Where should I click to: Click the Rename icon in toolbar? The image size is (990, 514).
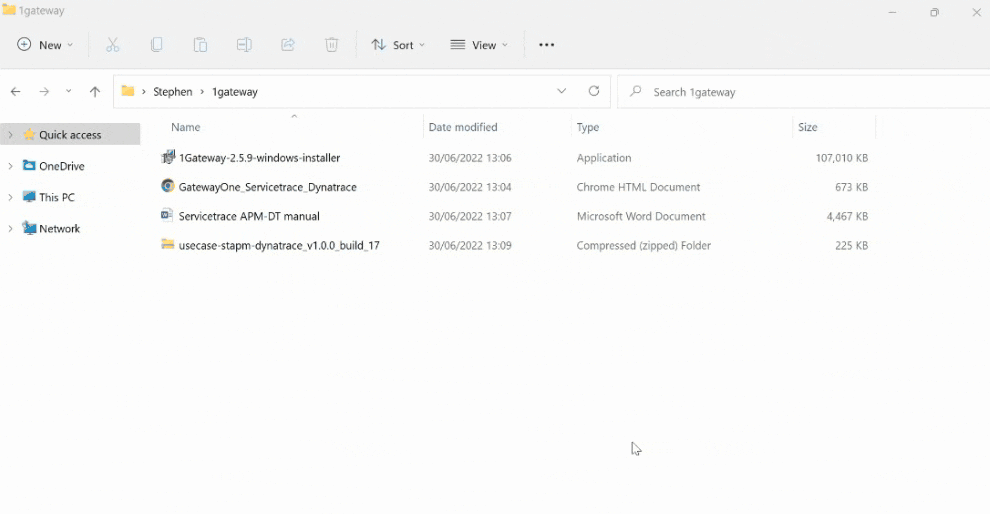244,45
